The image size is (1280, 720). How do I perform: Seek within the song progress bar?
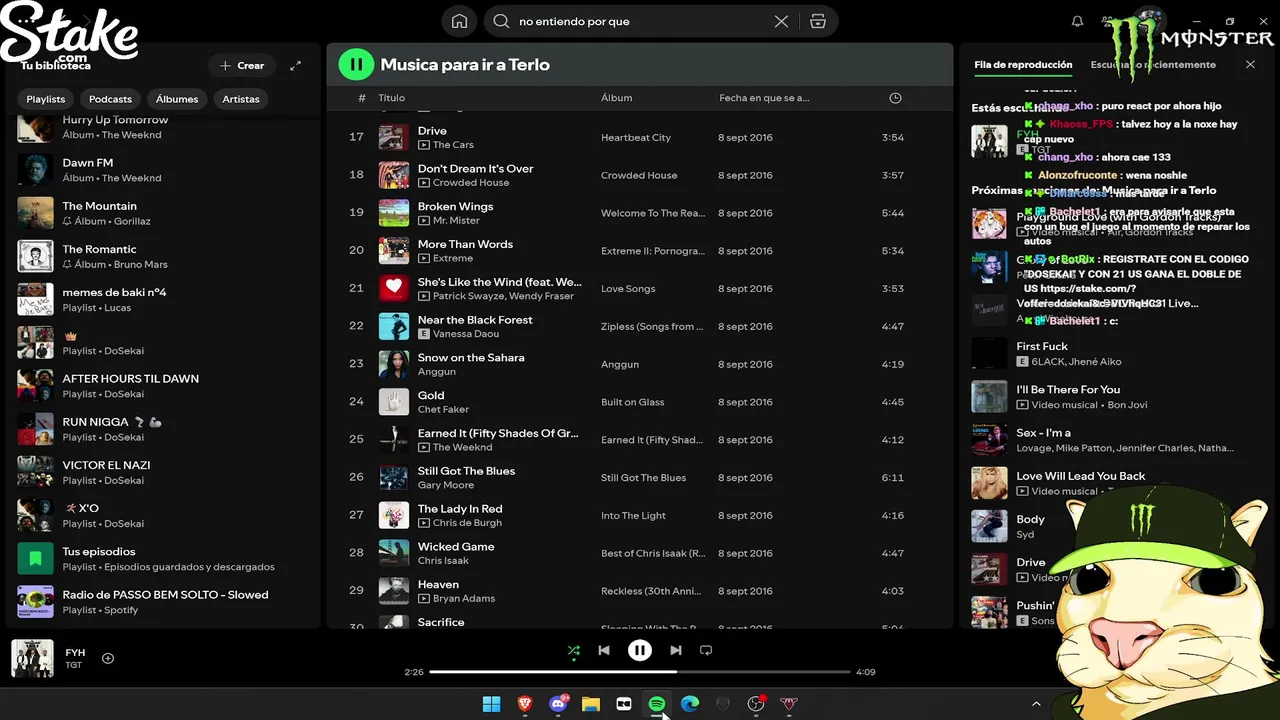click(x=640, y=672)
